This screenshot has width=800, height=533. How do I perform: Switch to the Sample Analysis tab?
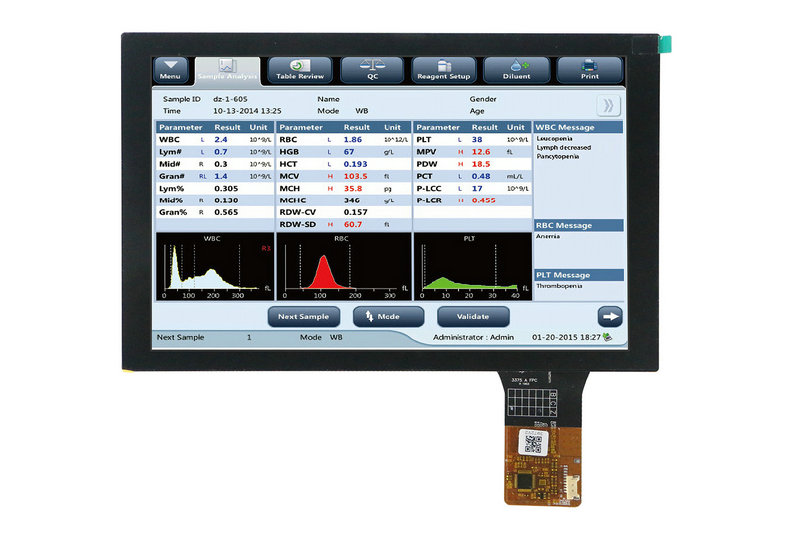point(226,68)
